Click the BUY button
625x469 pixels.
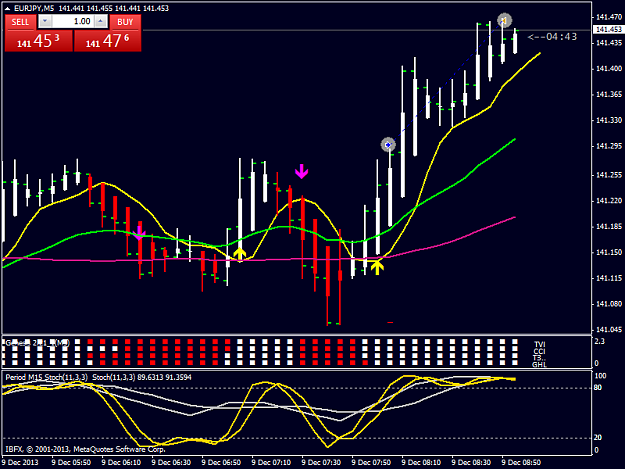coord(125,22)
